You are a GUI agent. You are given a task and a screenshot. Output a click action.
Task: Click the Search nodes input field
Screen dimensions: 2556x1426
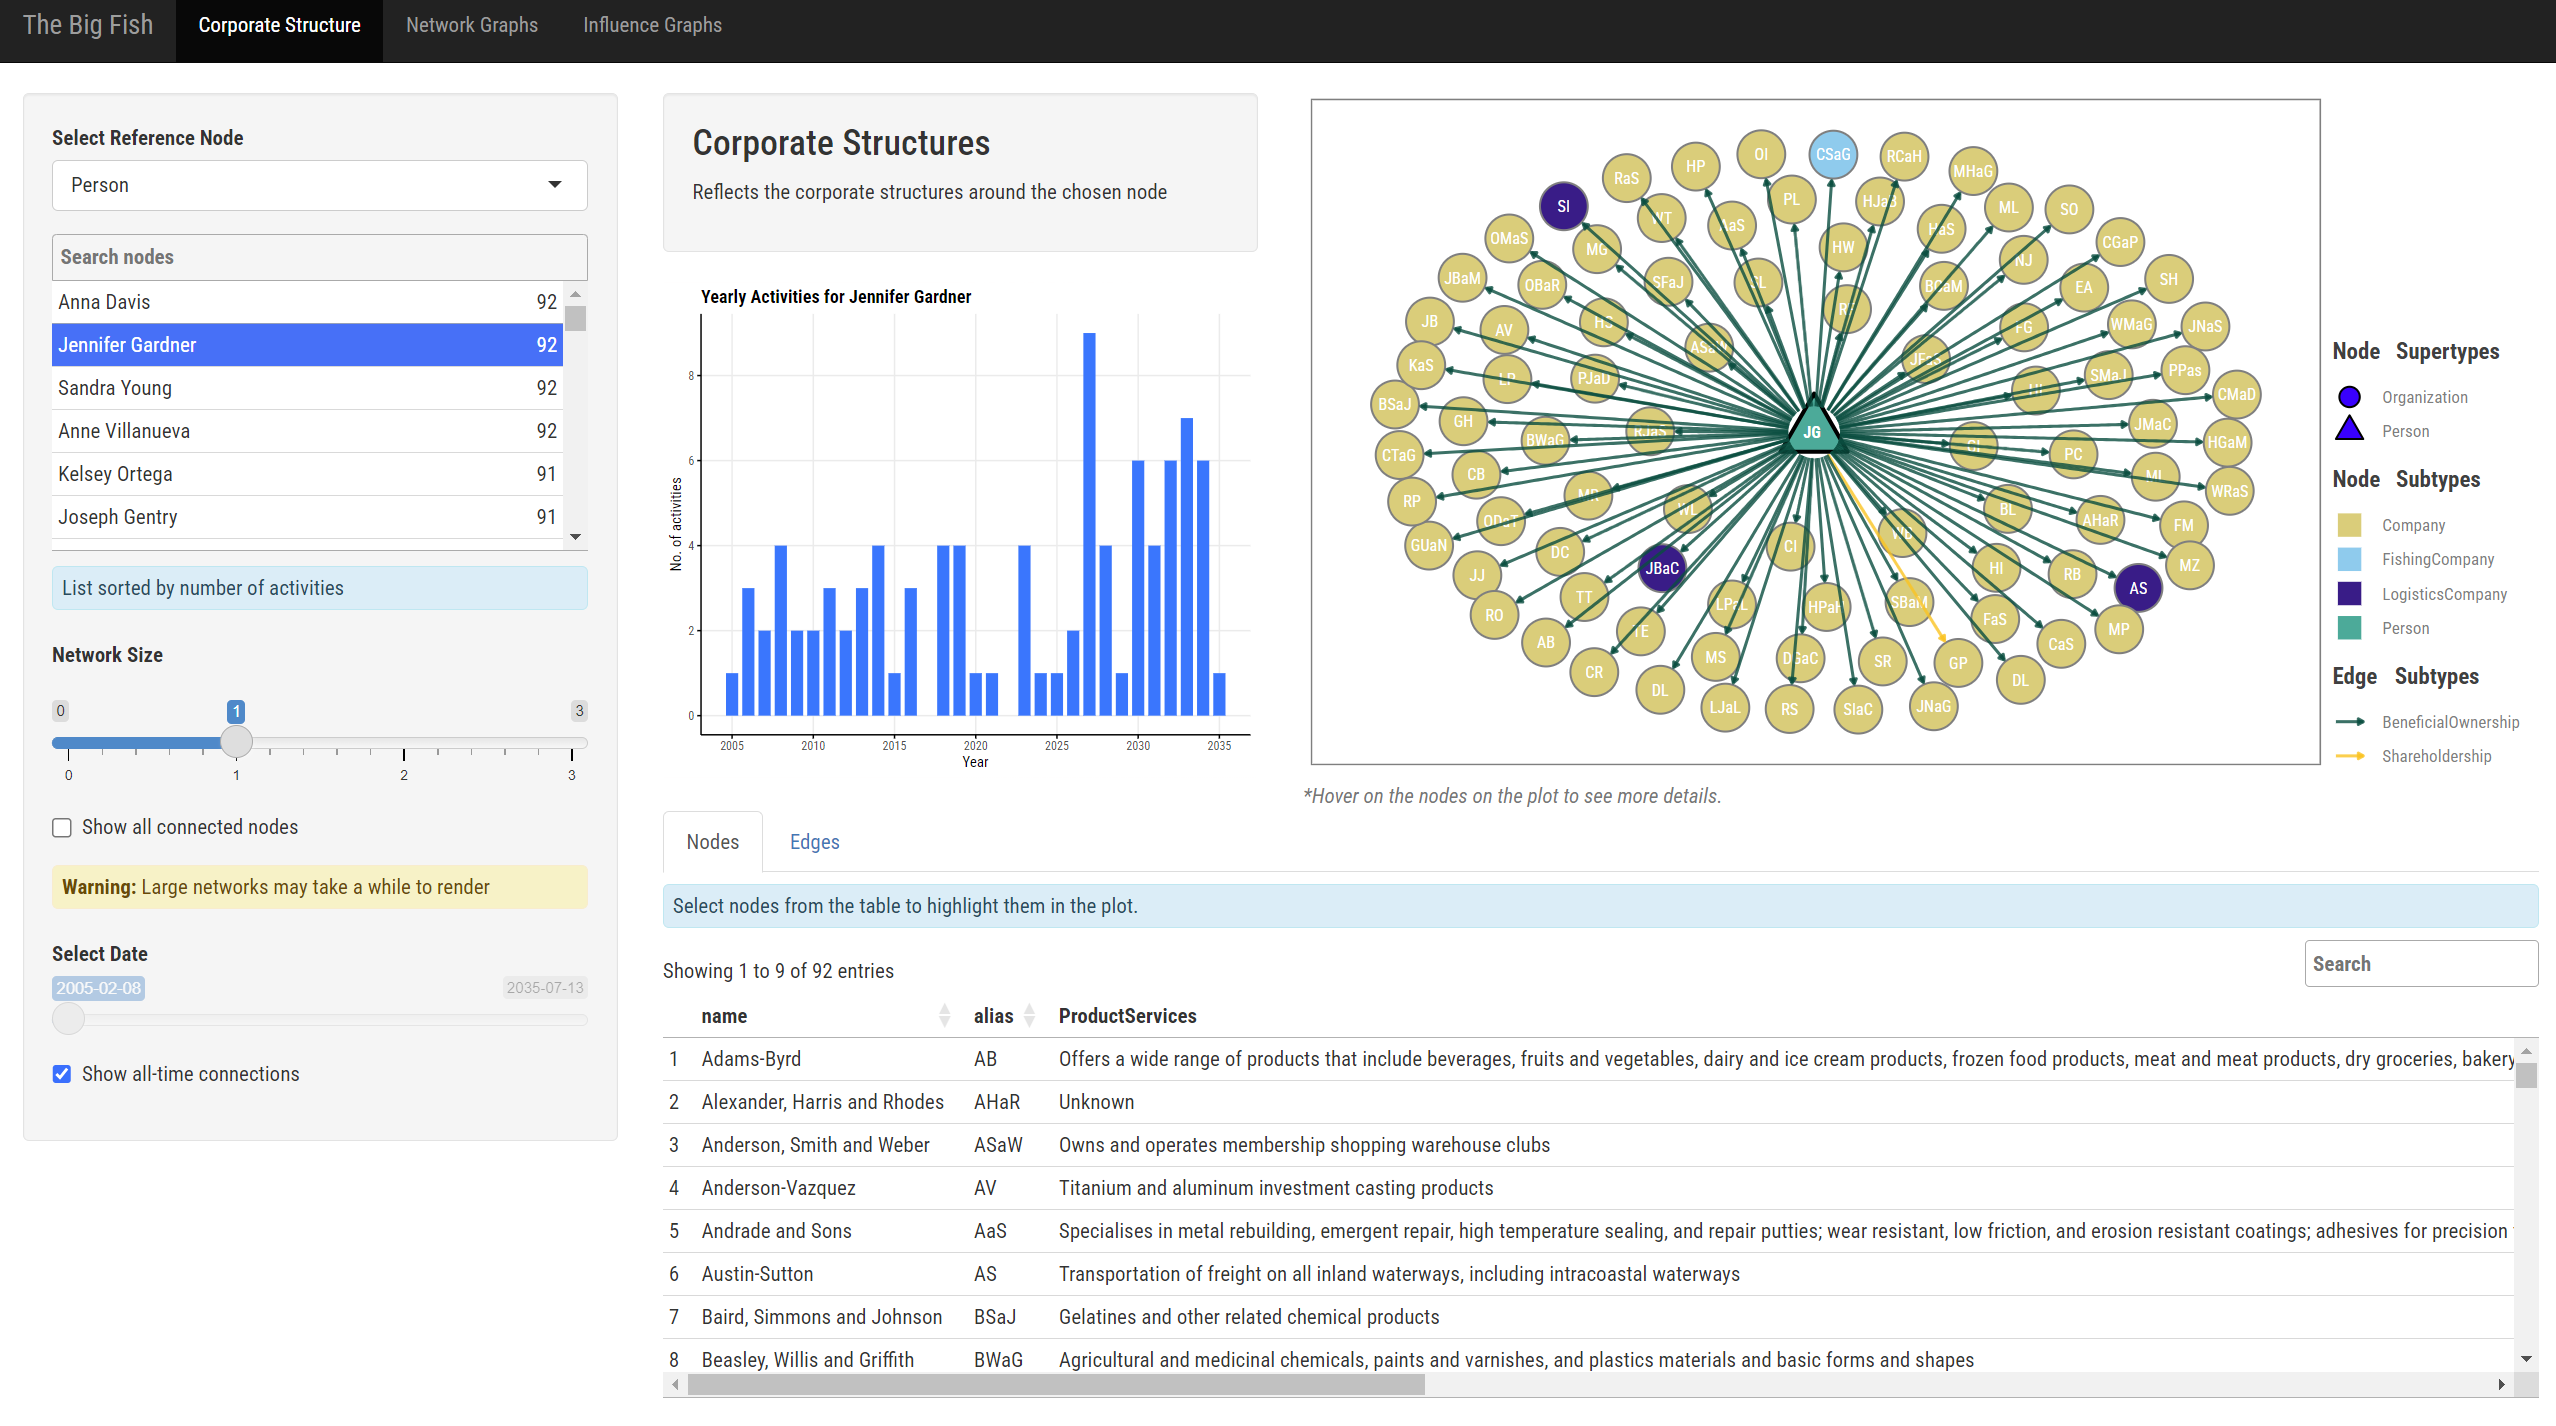(x=319, y=257)
